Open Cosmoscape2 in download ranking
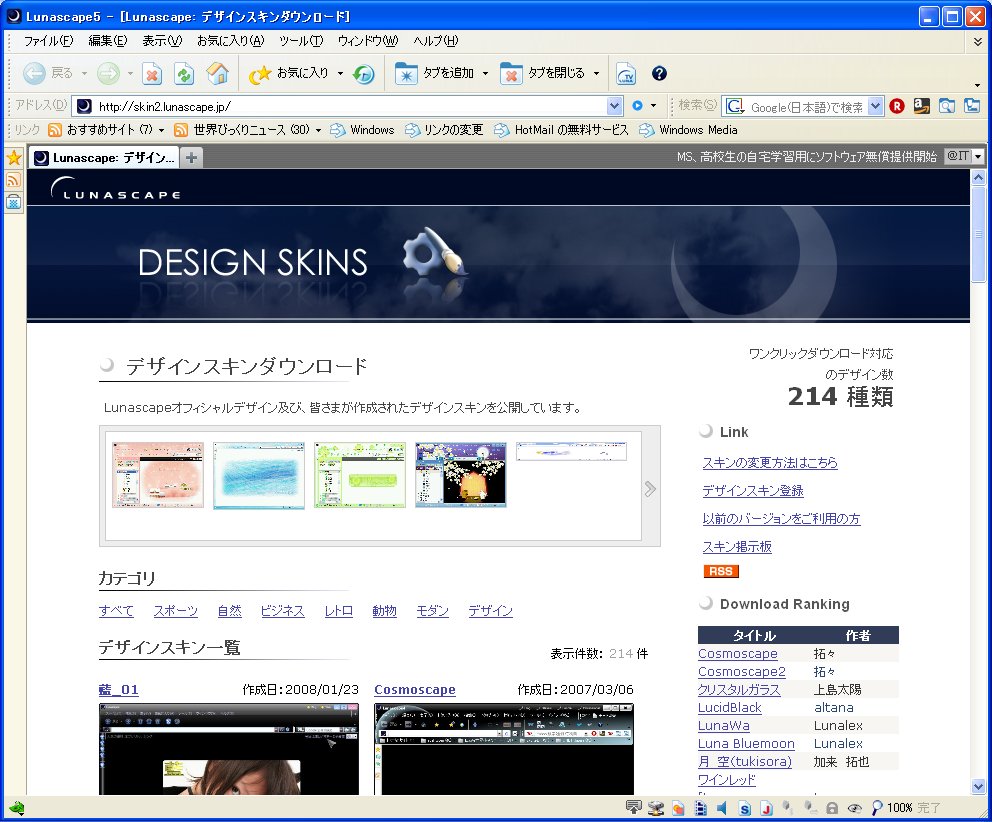The image size is (992, 822). [x=741, y=672]
